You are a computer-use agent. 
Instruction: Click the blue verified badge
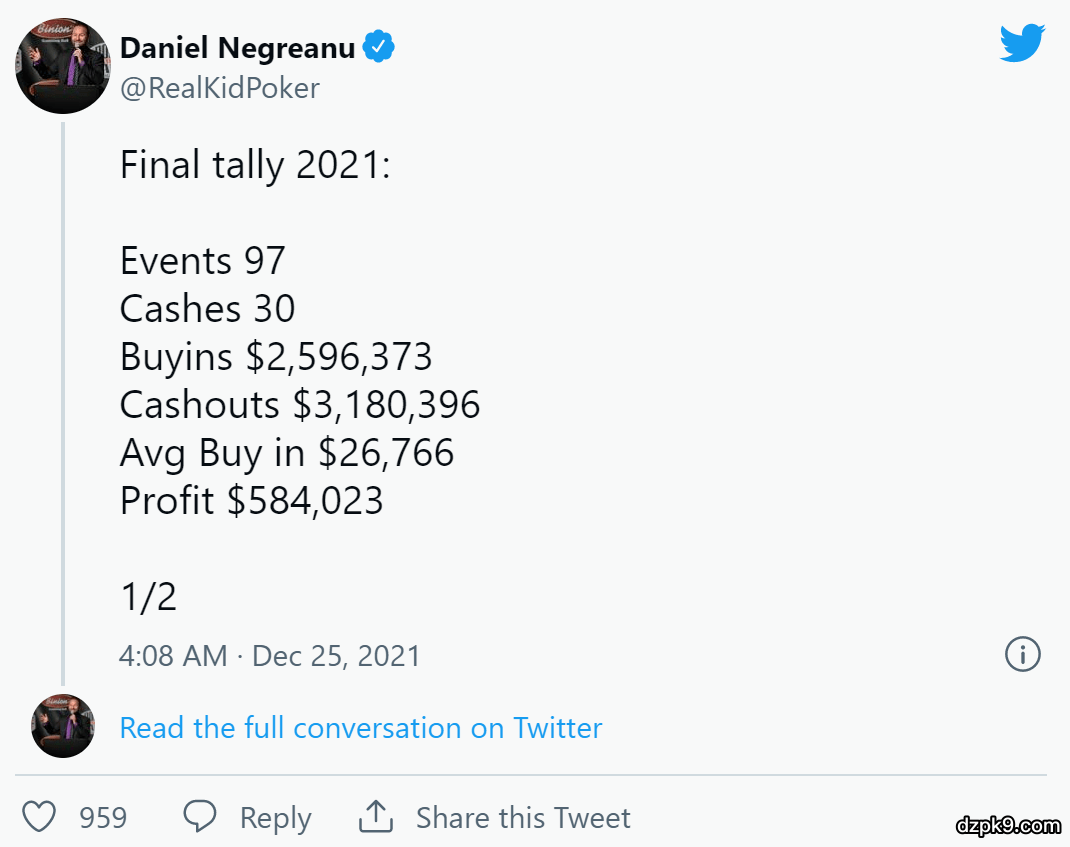[x=378, y=47]
